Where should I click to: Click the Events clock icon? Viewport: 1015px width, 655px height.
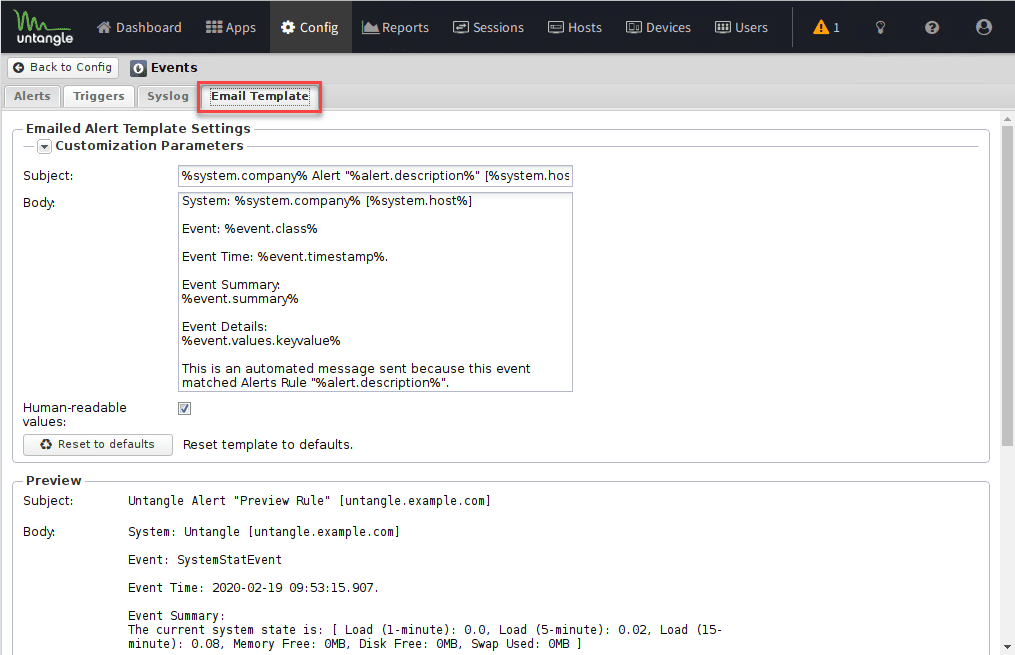[138, 68]
